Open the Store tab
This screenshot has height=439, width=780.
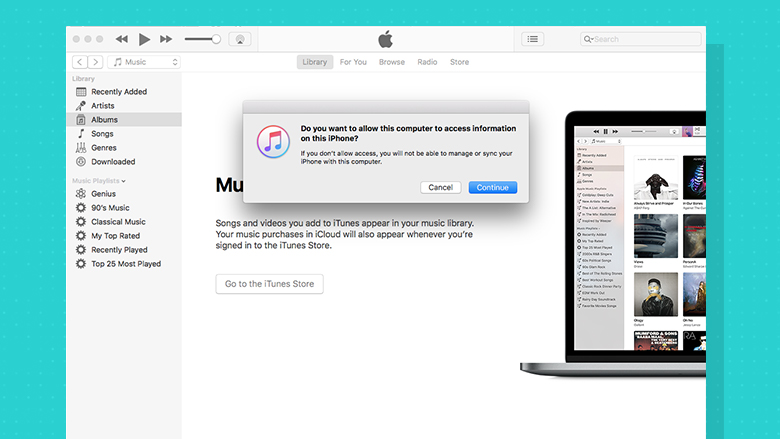[460, 62]
